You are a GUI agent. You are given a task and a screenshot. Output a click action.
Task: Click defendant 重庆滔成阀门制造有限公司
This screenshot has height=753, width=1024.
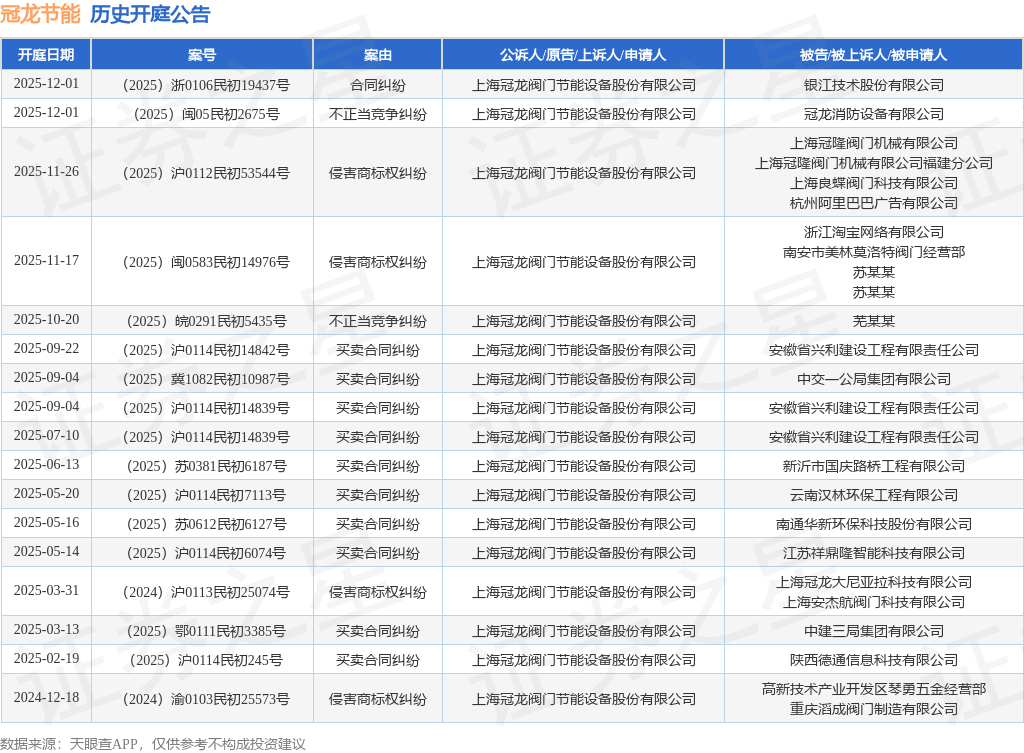(x=873, y=709)
